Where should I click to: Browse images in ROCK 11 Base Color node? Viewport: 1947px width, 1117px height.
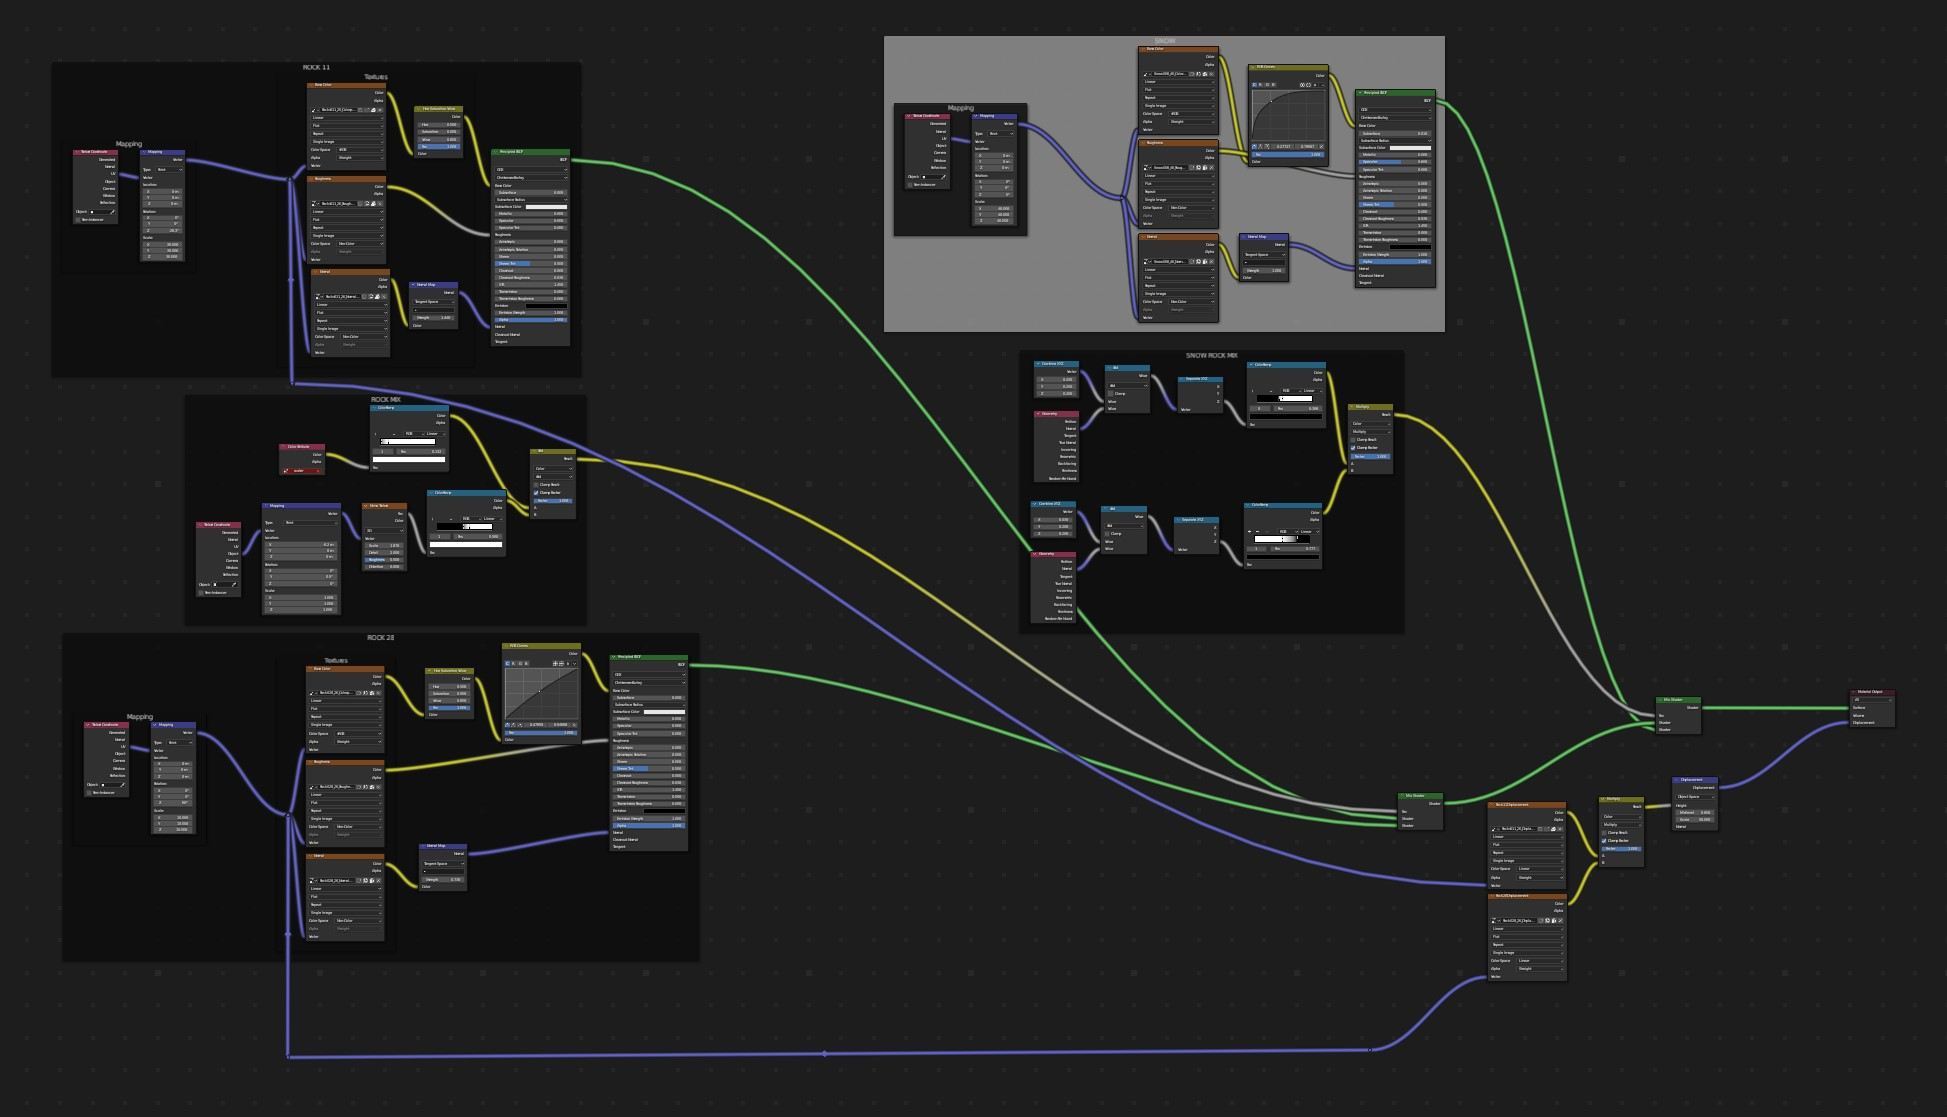coord(315,110)
